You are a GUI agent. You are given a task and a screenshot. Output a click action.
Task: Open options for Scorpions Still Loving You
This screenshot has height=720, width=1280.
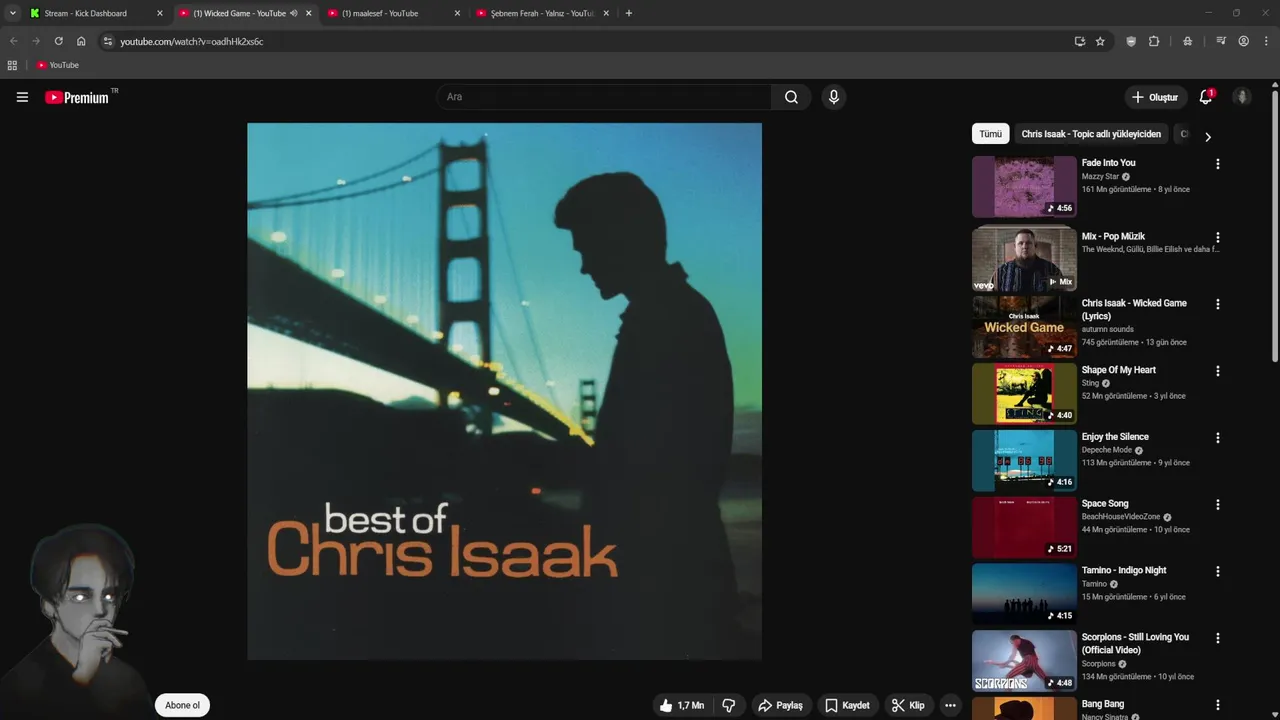pyautogui.click(x=1217, y=638)
